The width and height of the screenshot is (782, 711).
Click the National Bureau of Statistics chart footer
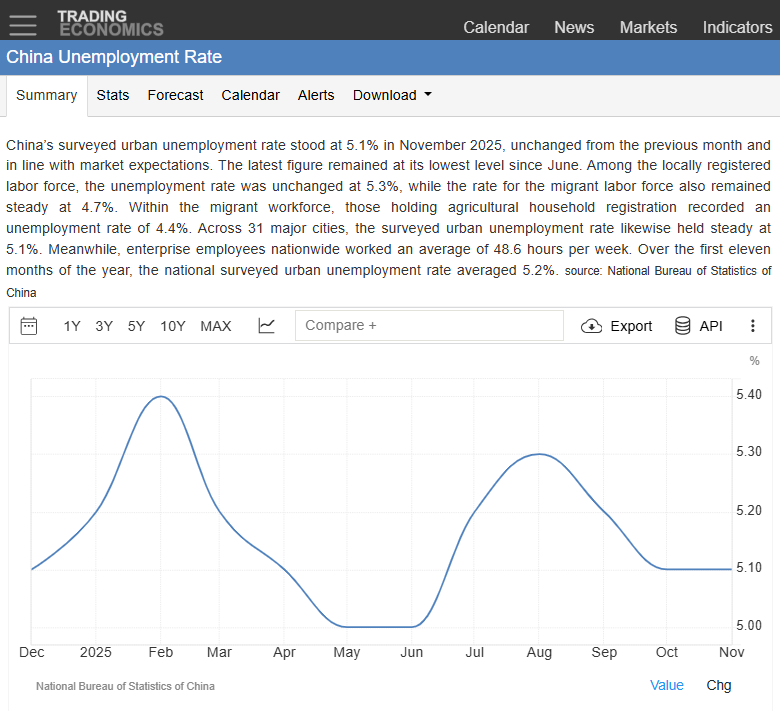pos(125,686)
